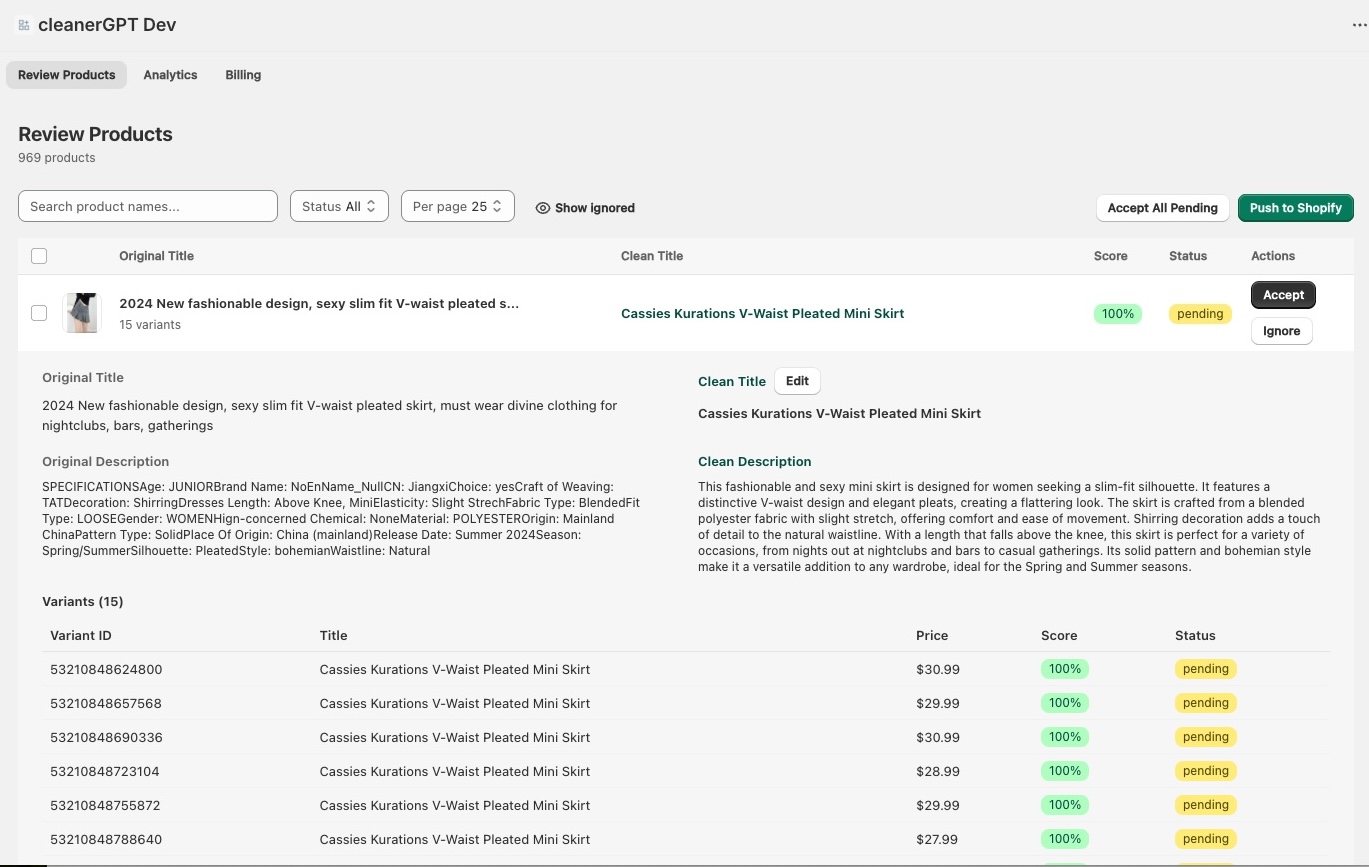The image size is (1369, 867).
Task: Click 100% score for variant 53210848657568
Action: click(x=1065, y=703)
